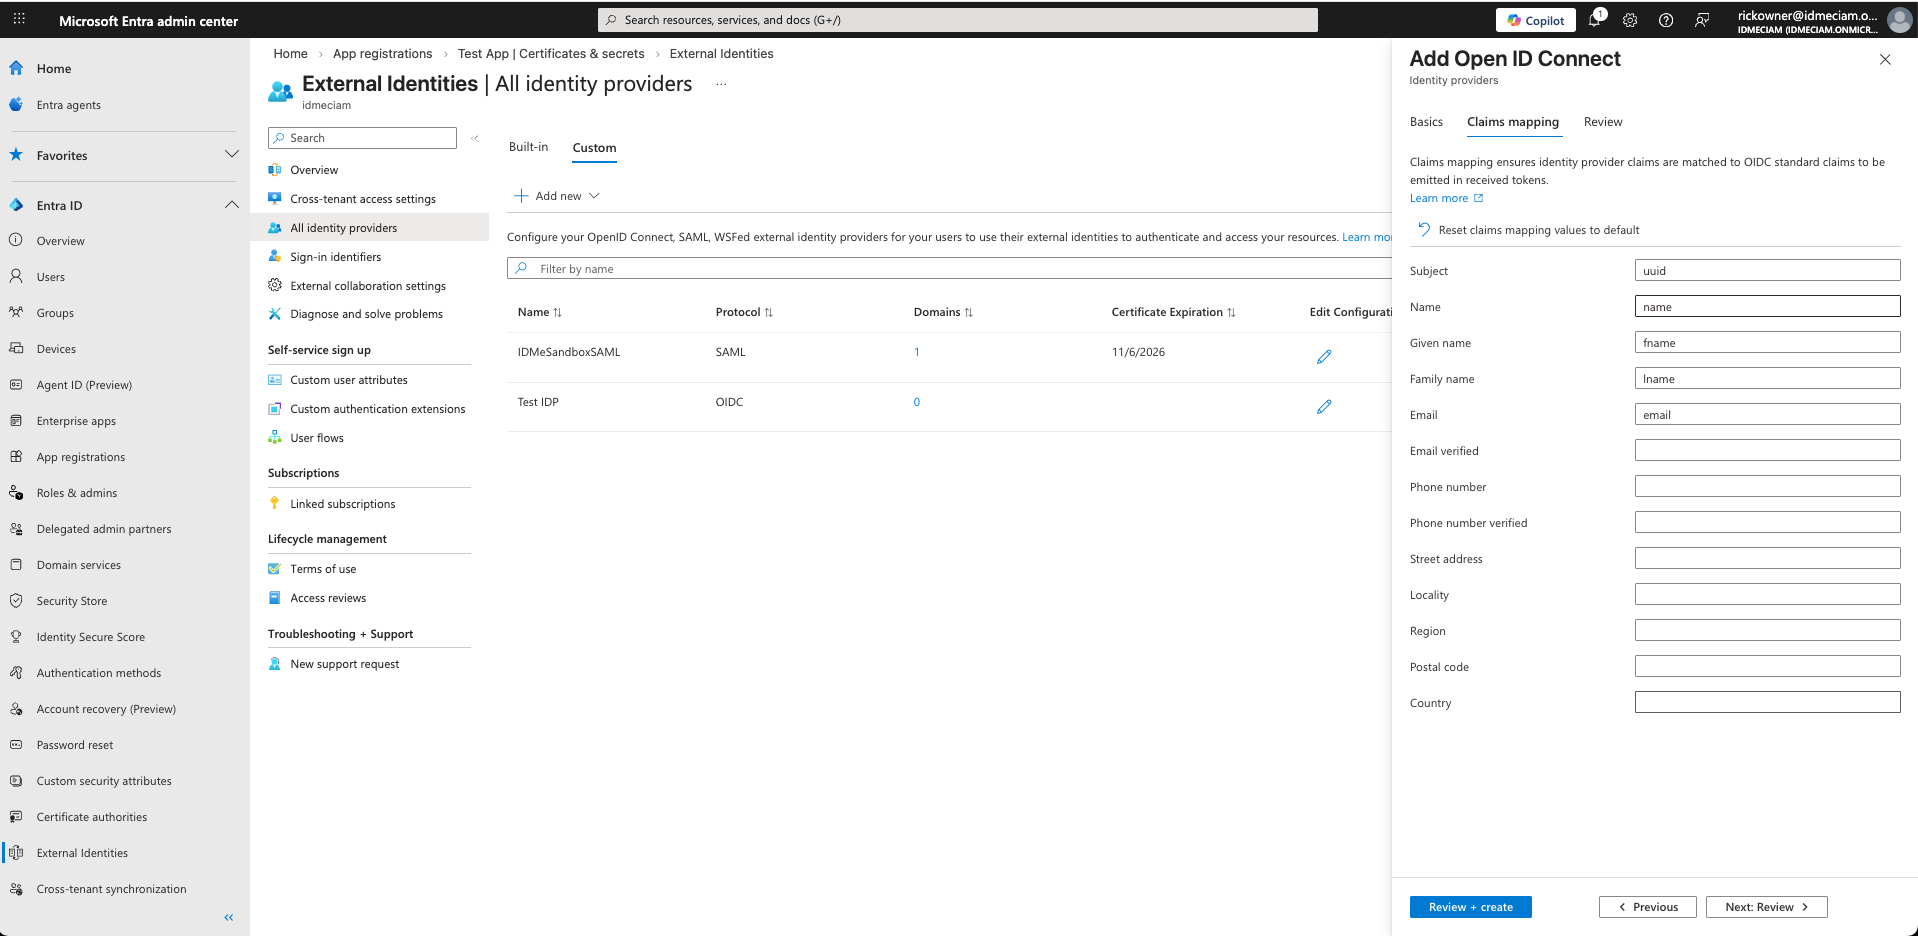Click the notifications bell icon
The width and height of the screenshot is (1918, 936).
point(1594,20)
